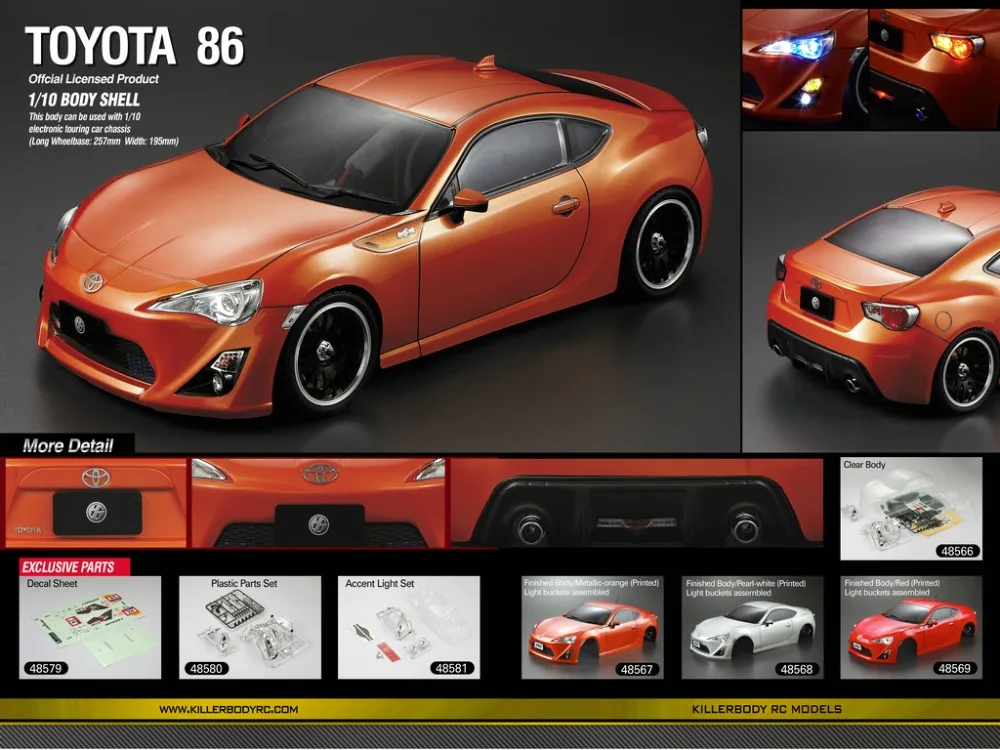The width and height of the screenshot is (1000, 750).
Task: Click the Offcial Licensed Product text
Action: click(x=93, y=79)
